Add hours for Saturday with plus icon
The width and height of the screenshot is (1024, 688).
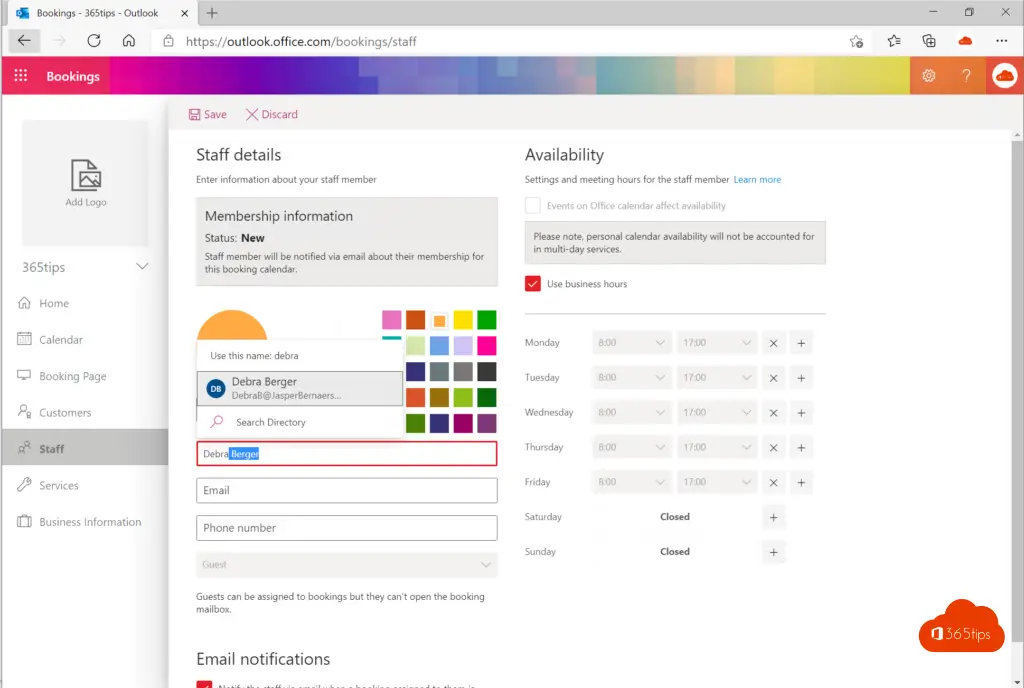tap(773, 517)
